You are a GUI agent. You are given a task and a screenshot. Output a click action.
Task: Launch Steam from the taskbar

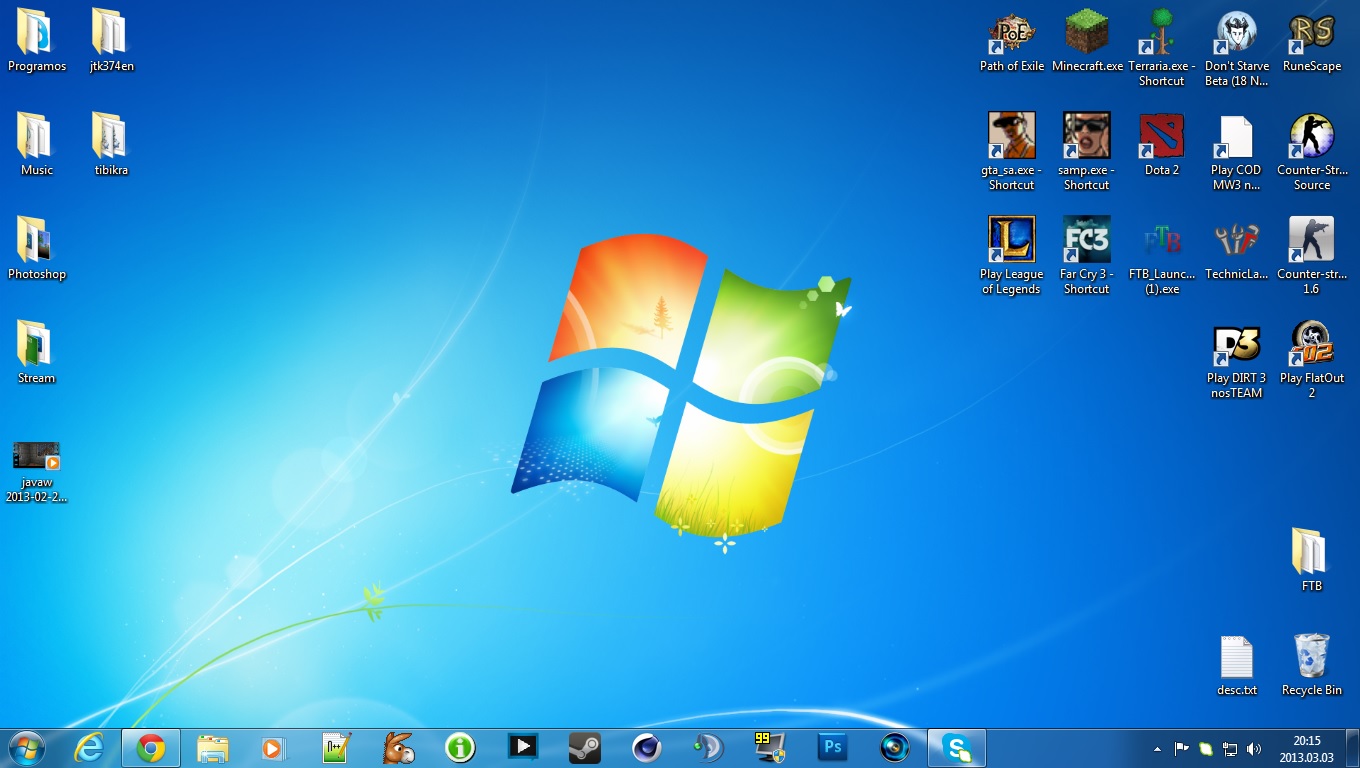[x=584, y=748]
